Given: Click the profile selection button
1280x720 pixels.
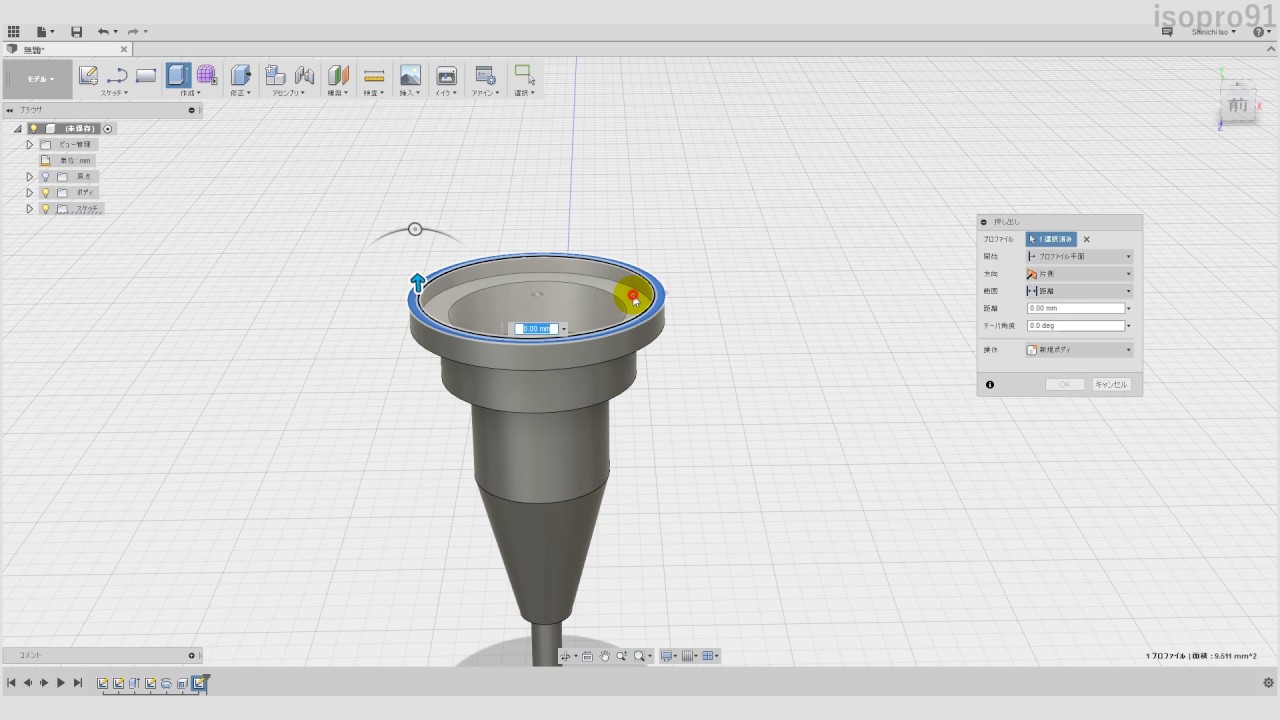Looking at the screenshot, I should click(x=1051, y=240).
